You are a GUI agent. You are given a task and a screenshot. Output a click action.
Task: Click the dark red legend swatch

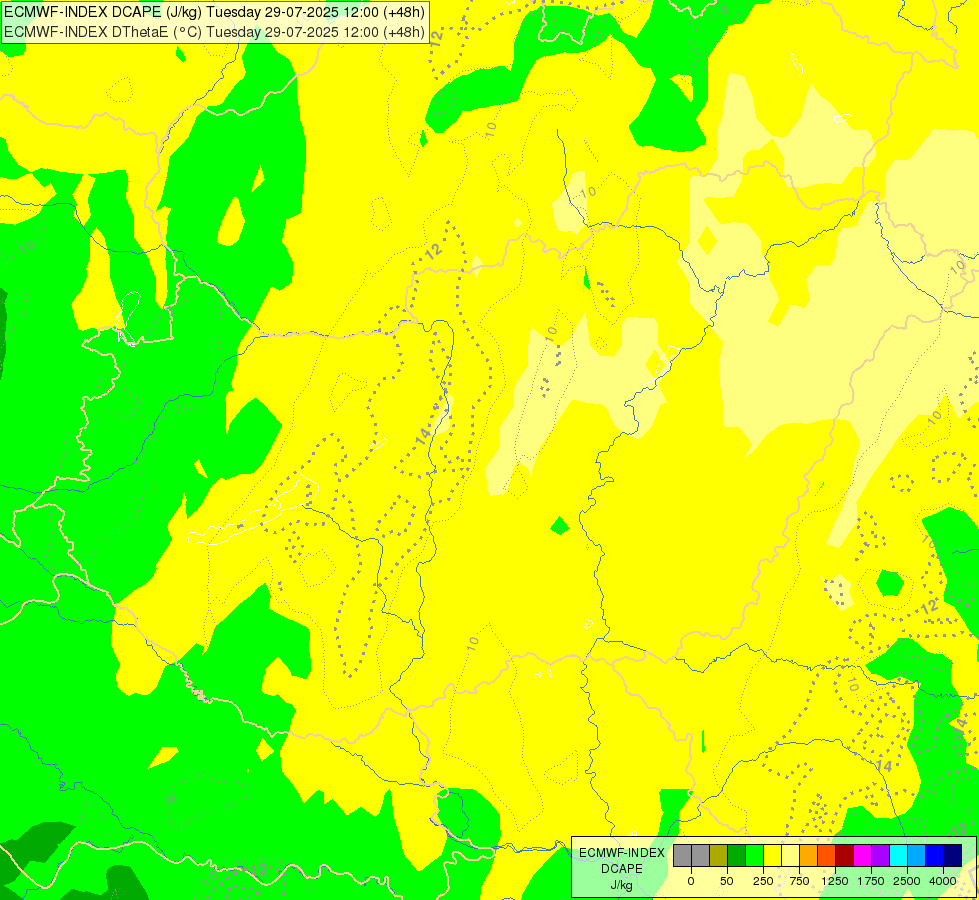(x=845, y=856)
